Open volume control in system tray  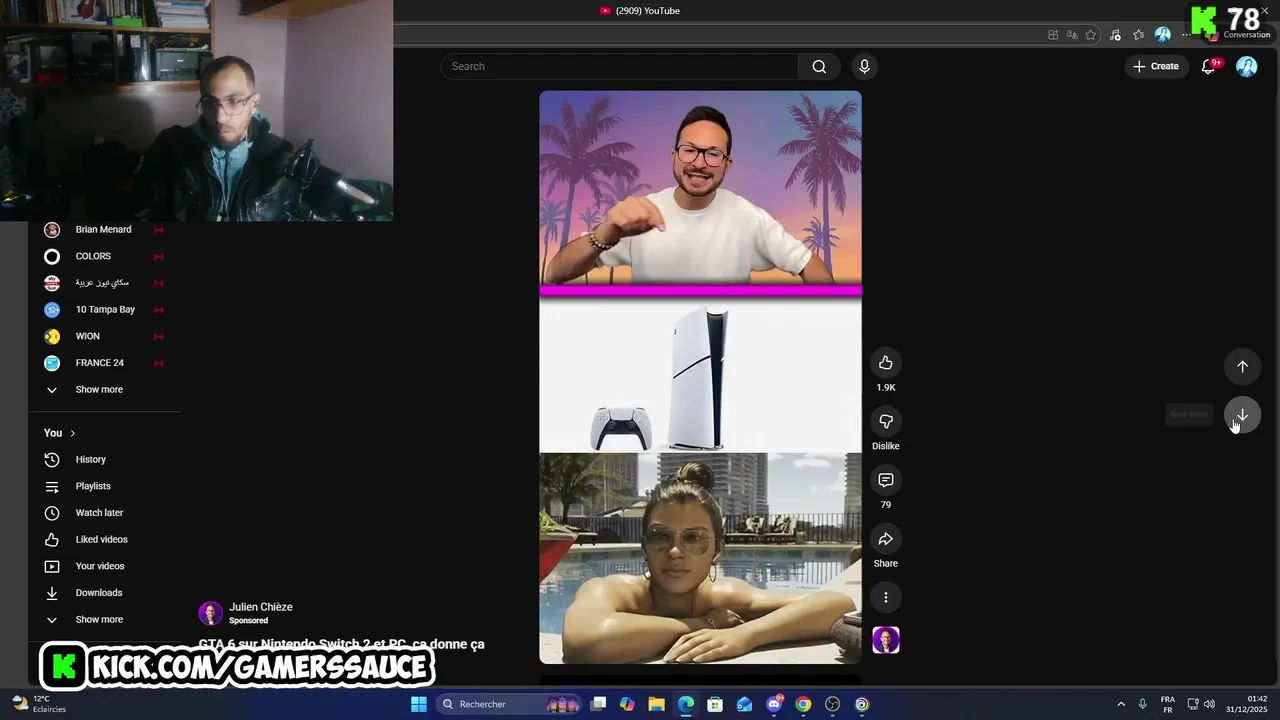point(1209,704)
